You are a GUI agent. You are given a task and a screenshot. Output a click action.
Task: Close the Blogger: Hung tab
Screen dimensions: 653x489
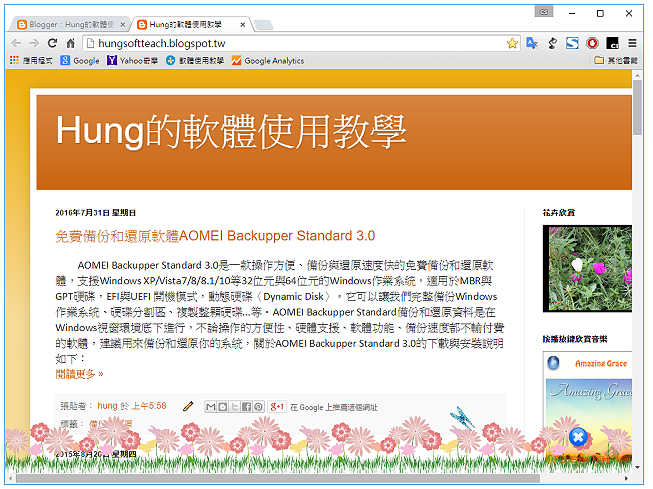click(122, 25)
